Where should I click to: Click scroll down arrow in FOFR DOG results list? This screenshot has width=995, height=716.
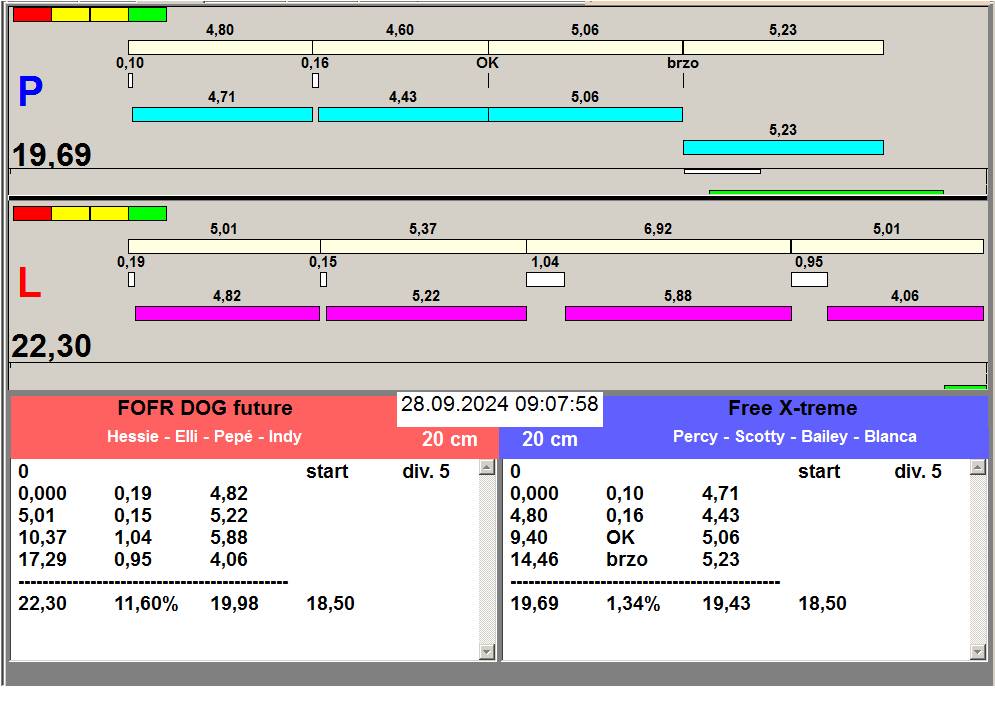(x=487, y=651)
